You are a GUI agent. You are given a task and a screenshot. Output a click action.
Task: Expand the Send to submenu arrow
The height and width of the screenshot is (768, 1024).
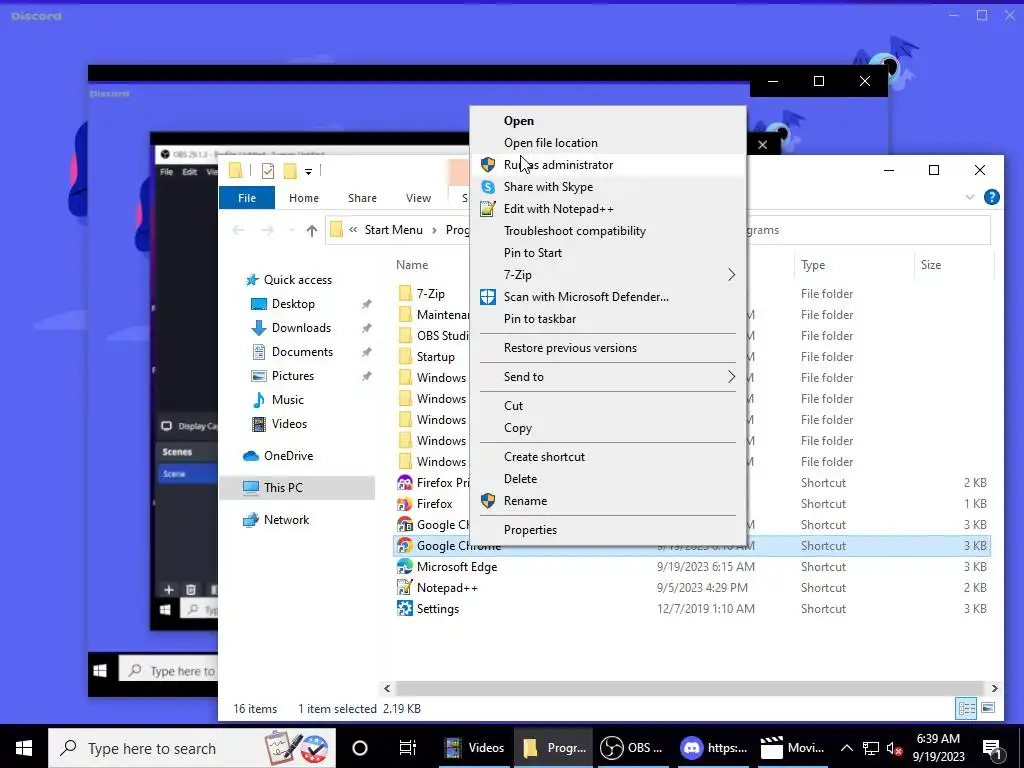pos(731,377)
